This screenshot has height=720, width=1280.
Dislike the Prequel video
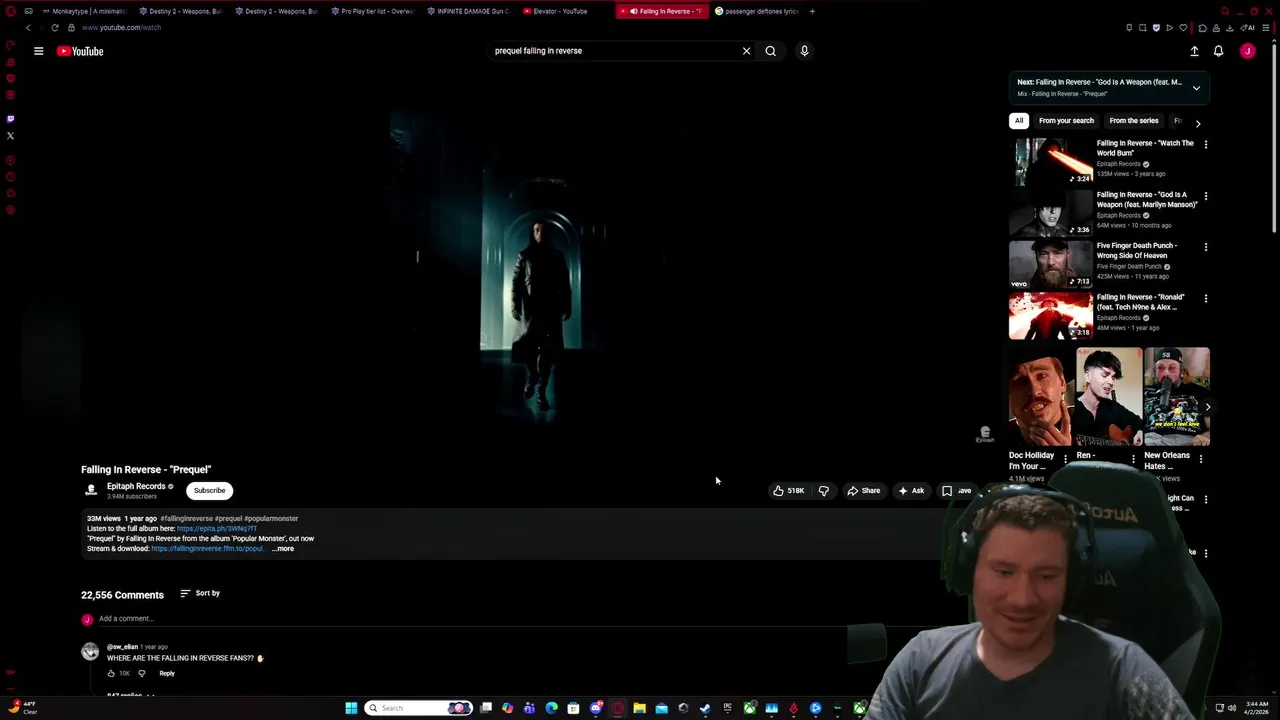824,491
